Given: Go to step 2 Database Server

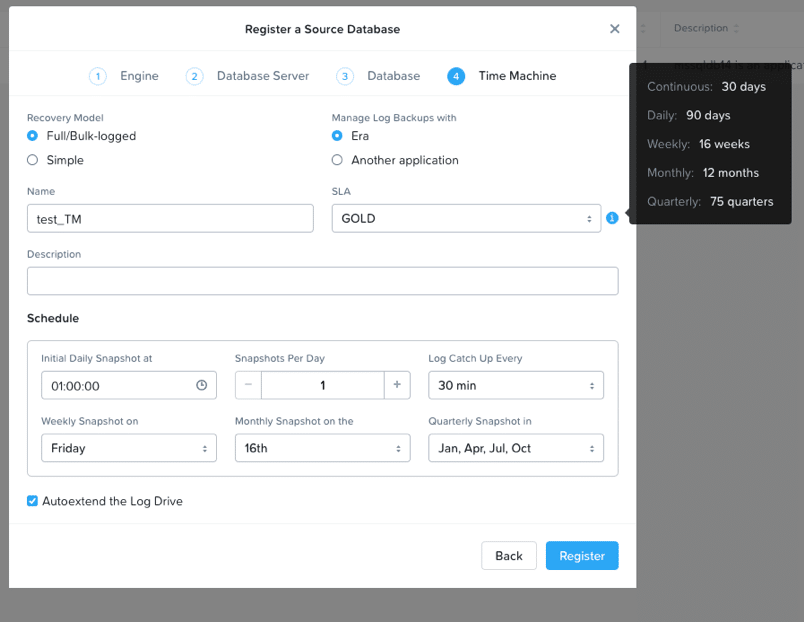Looking at the screenshot, I should coord(248,76).
